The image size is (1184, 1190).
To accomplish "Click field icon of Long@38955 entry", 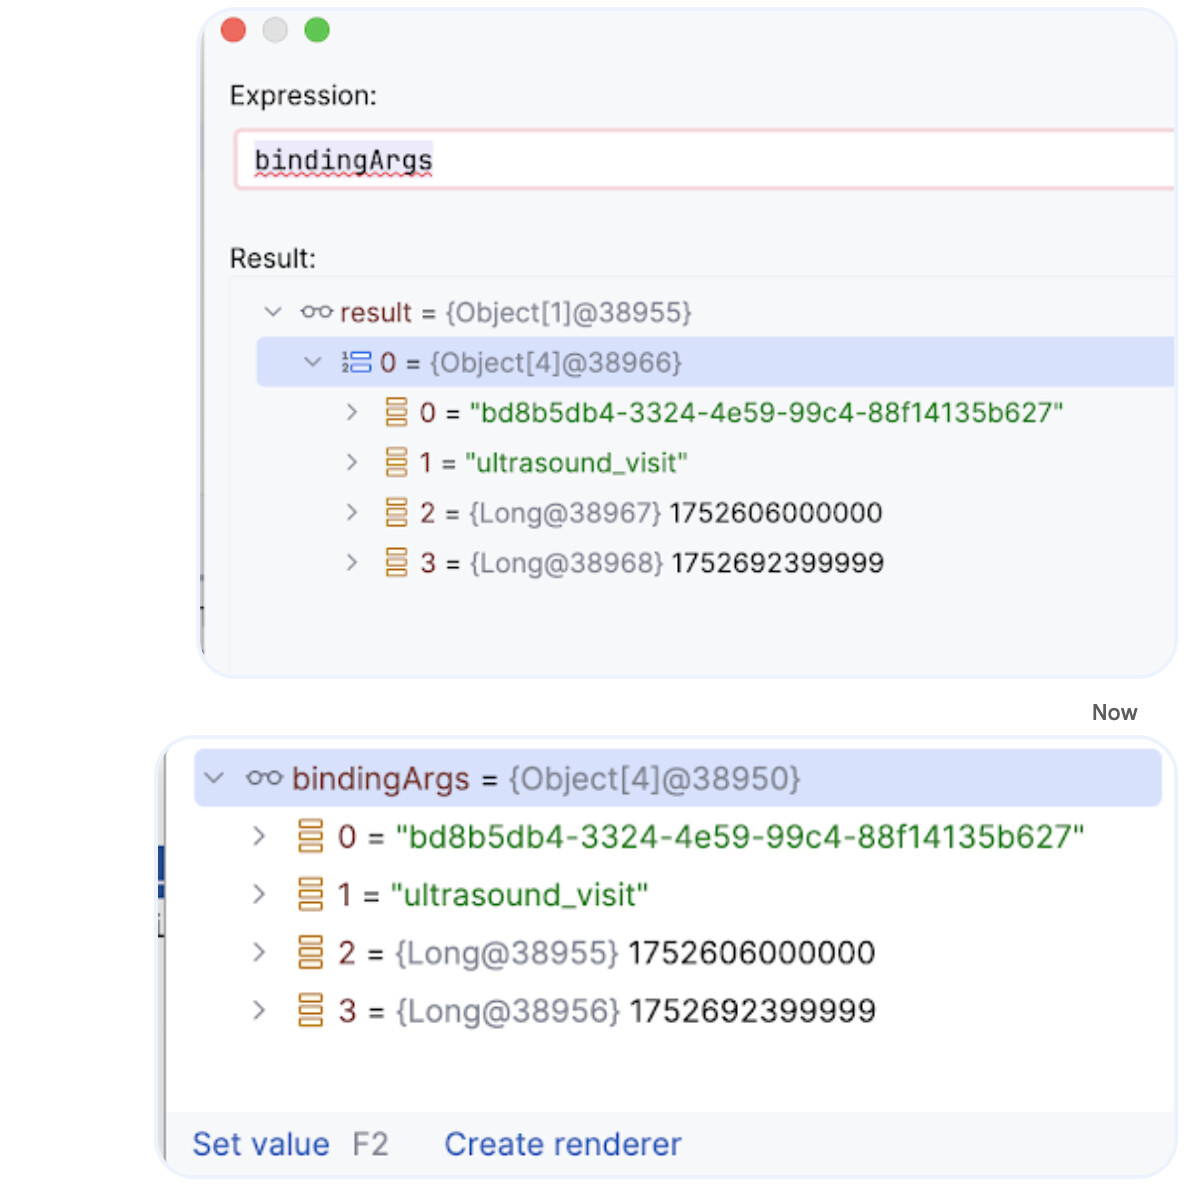I will click(x=310, y=952).
